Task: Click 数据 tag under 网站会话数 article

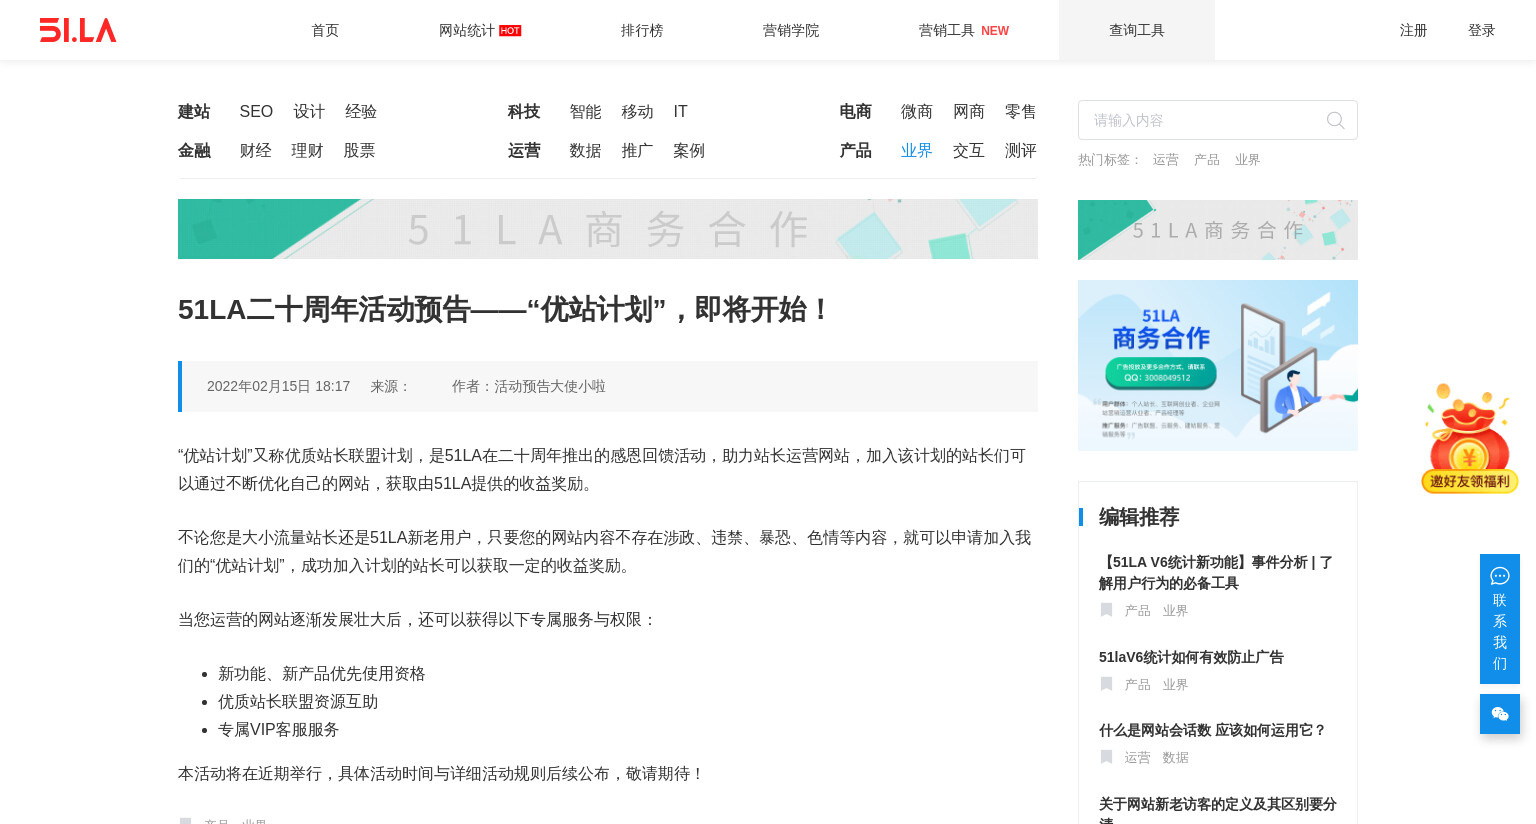Action: point(1175,758)
